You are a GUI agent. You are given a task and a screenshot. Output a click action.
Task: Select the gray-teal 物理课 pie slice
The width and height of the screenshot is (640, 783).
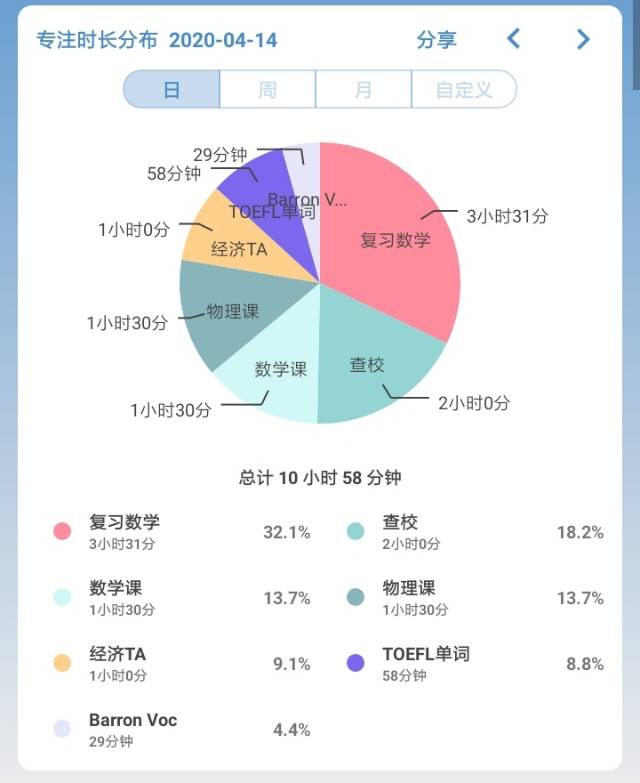pos(232,311)
